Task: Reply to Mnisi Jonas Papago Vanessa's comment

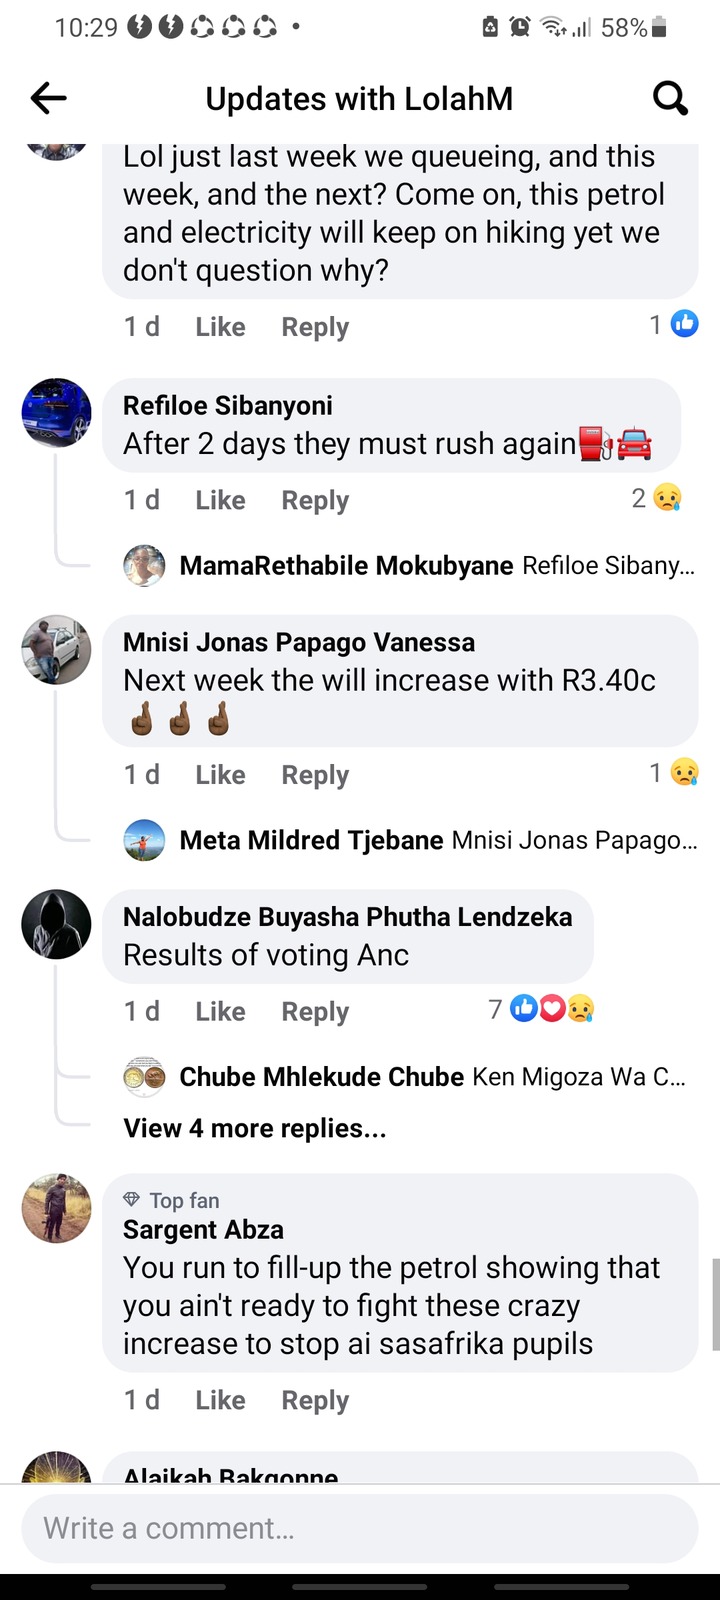Action: 315,775
